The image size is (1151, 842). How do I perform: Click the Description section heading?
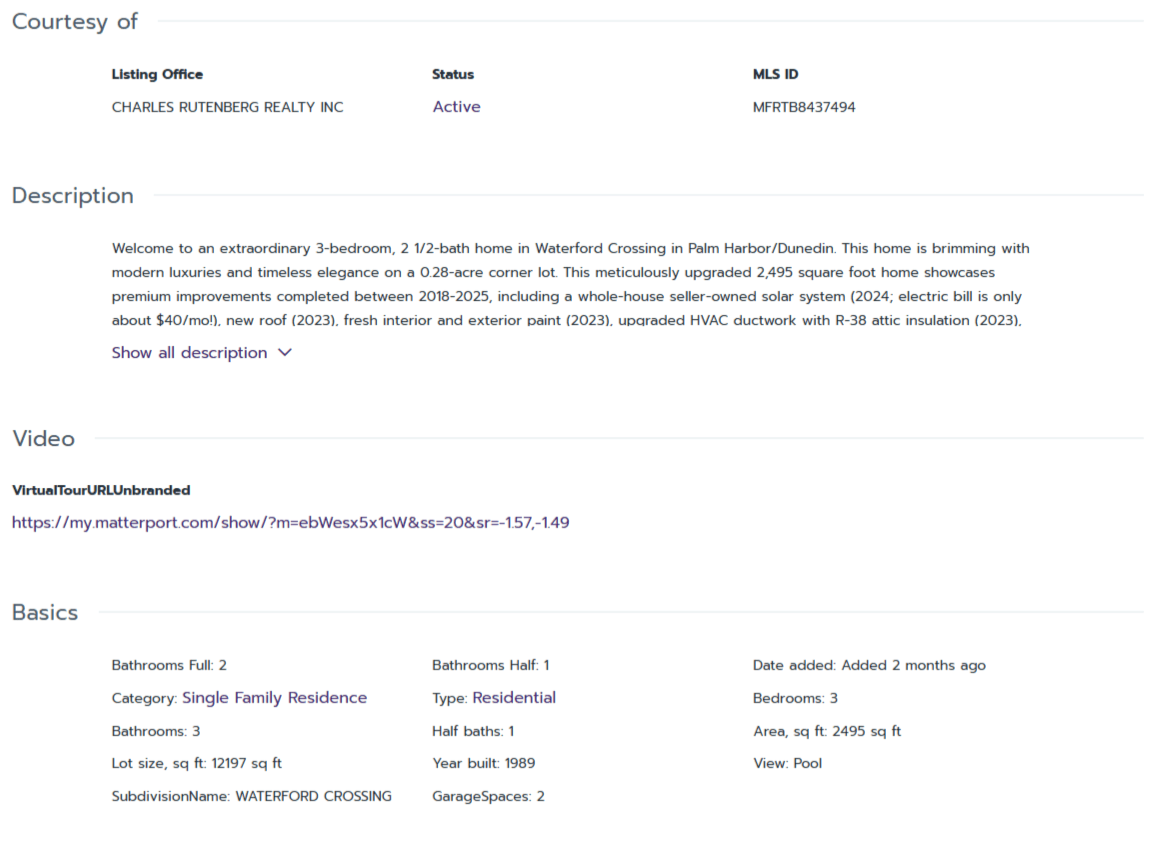[73, 196]
